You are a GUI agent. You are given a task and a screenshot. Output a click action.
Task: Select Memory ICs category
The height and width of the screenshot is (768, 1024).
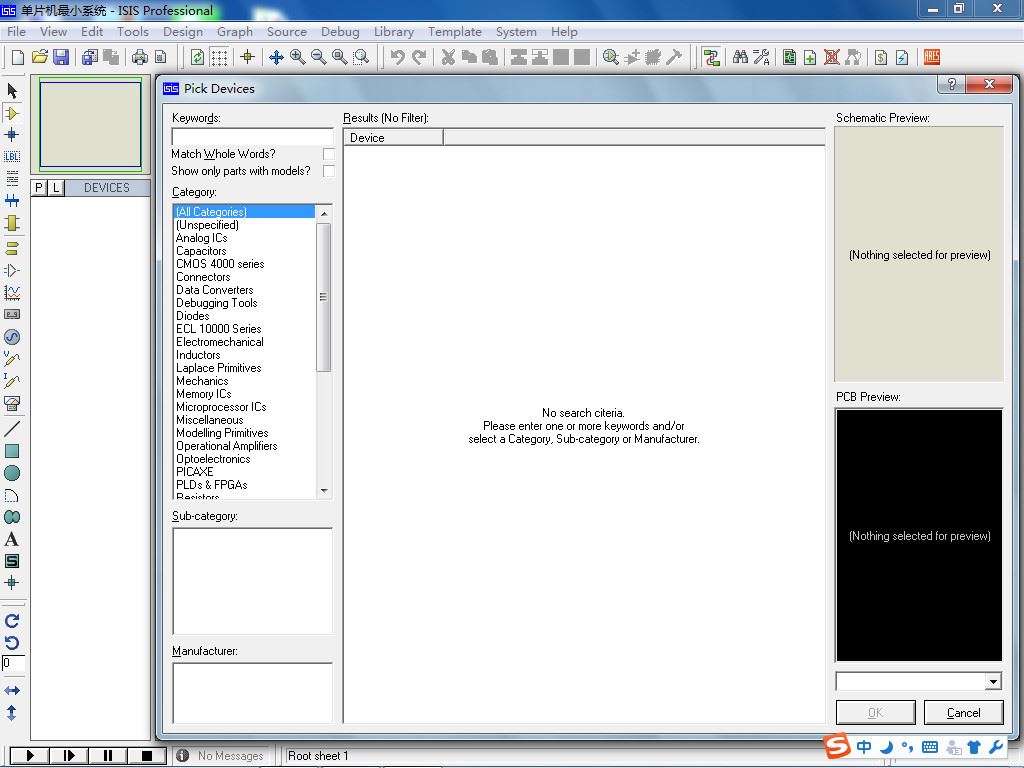click(203, 394)
